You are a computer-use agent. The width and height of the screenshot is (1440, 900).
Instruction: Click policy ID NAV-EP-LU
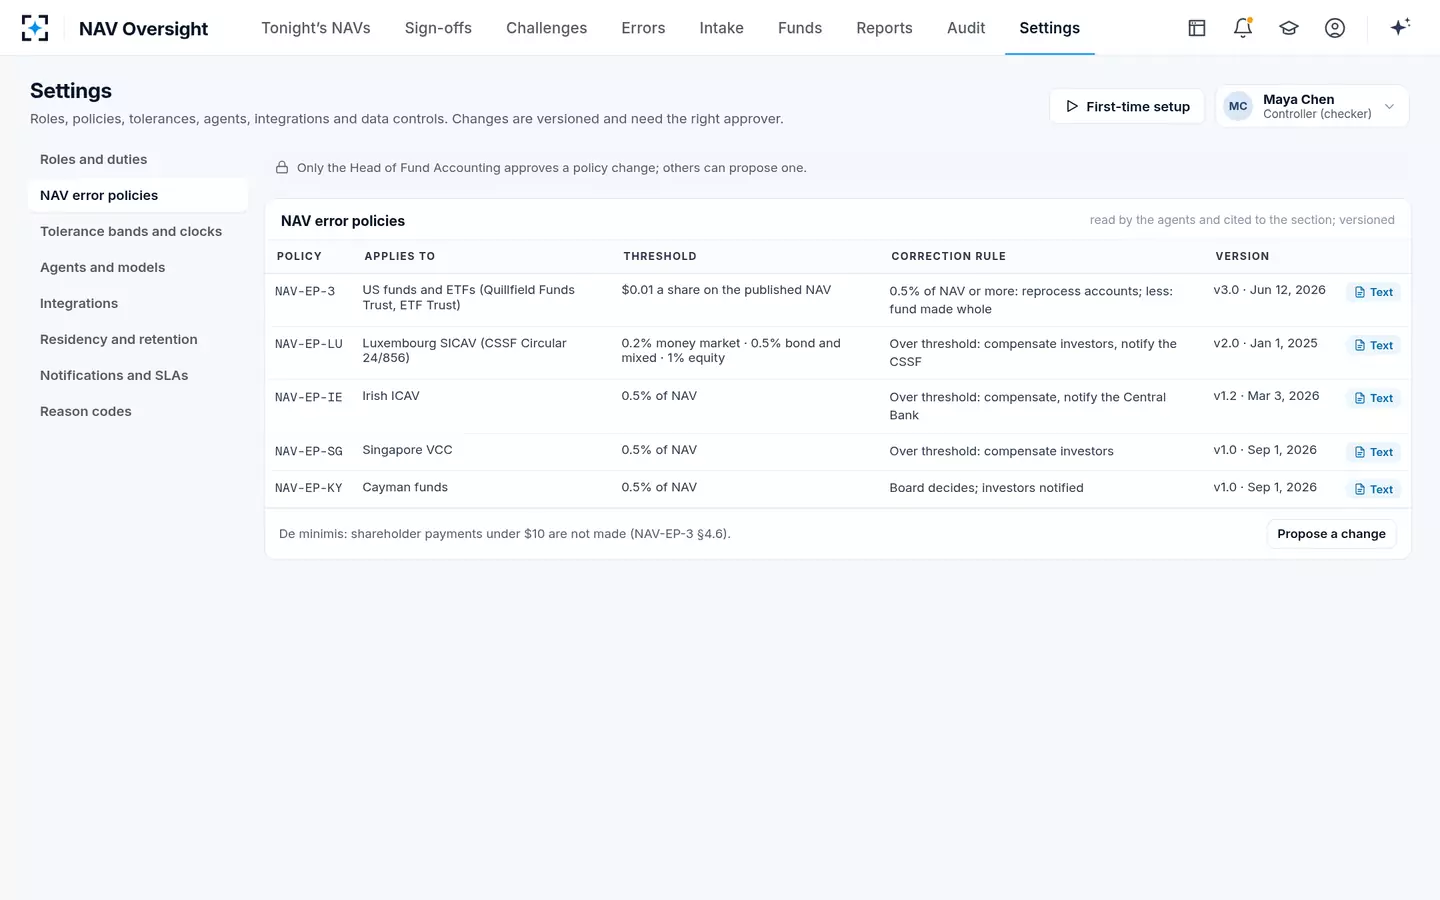tap(309, 344)
